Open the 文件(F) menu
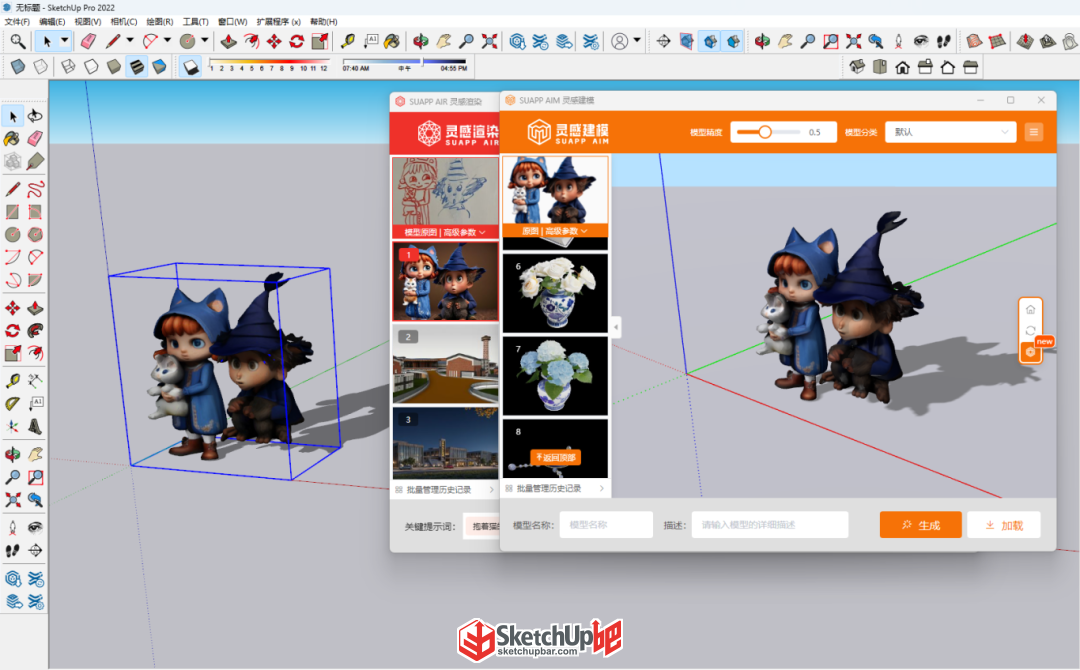 pos(17,22)
